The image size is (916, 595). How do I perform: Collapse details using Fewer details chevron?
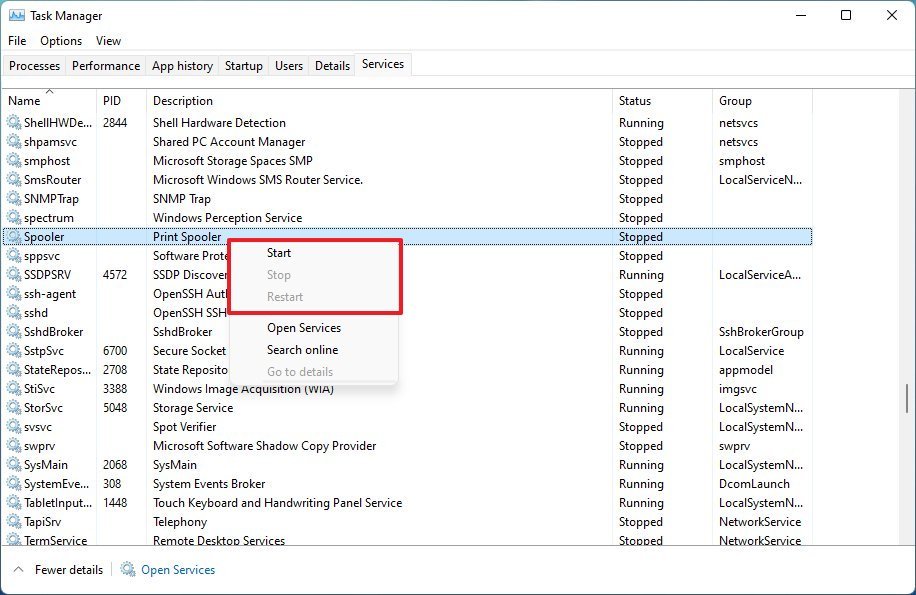(19, 569)
